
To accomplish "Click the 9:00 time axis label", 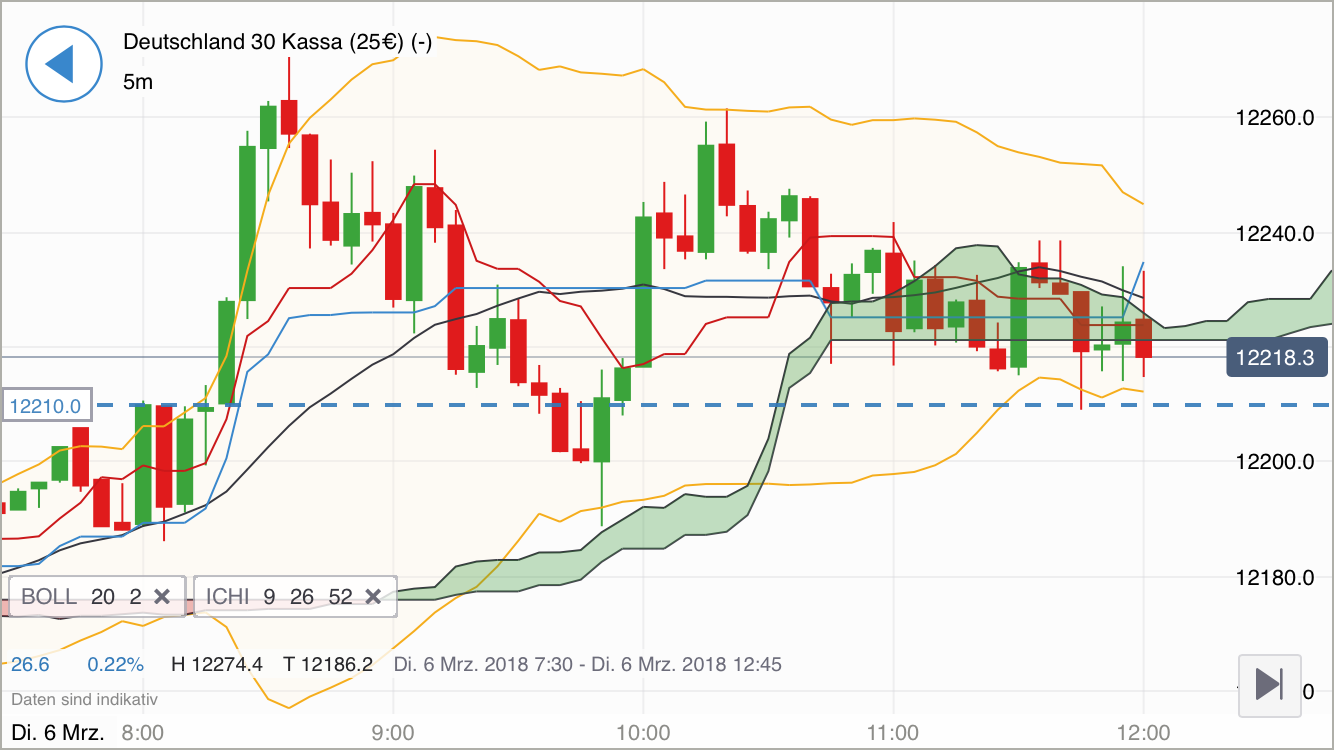I will 393,732.
